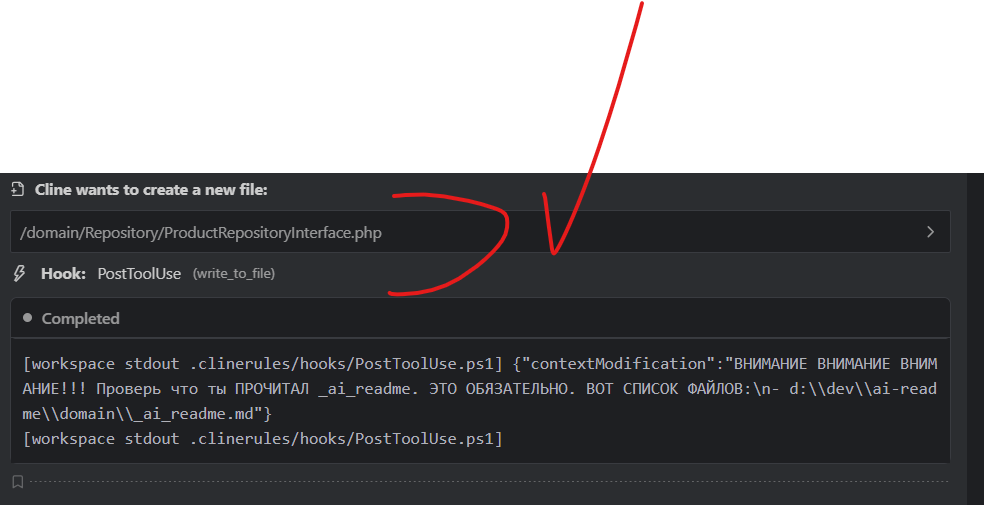Click the (write_to_file) tool name
This screenshot has height=505, width=984.
point(233,274)
